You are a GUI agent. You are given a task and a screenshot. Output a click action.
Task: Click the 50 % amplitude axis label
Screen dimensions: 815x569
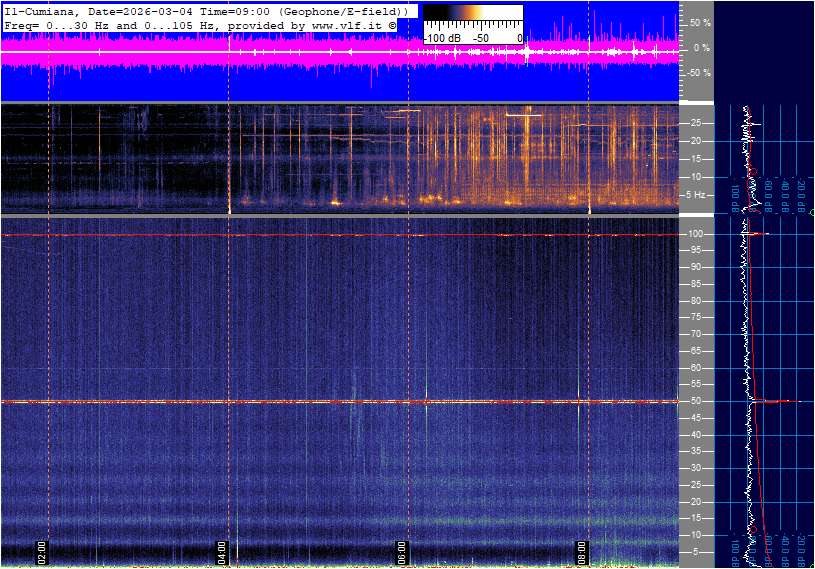(x=700, y=22)
